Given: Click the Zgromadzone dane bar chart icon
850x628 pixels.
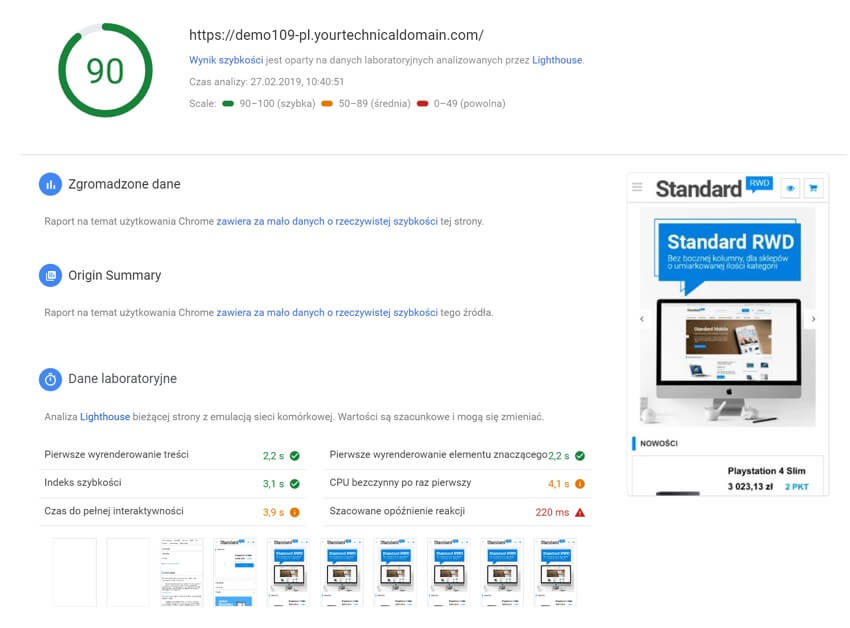Looking at the screenshot, I should [50, 184].
